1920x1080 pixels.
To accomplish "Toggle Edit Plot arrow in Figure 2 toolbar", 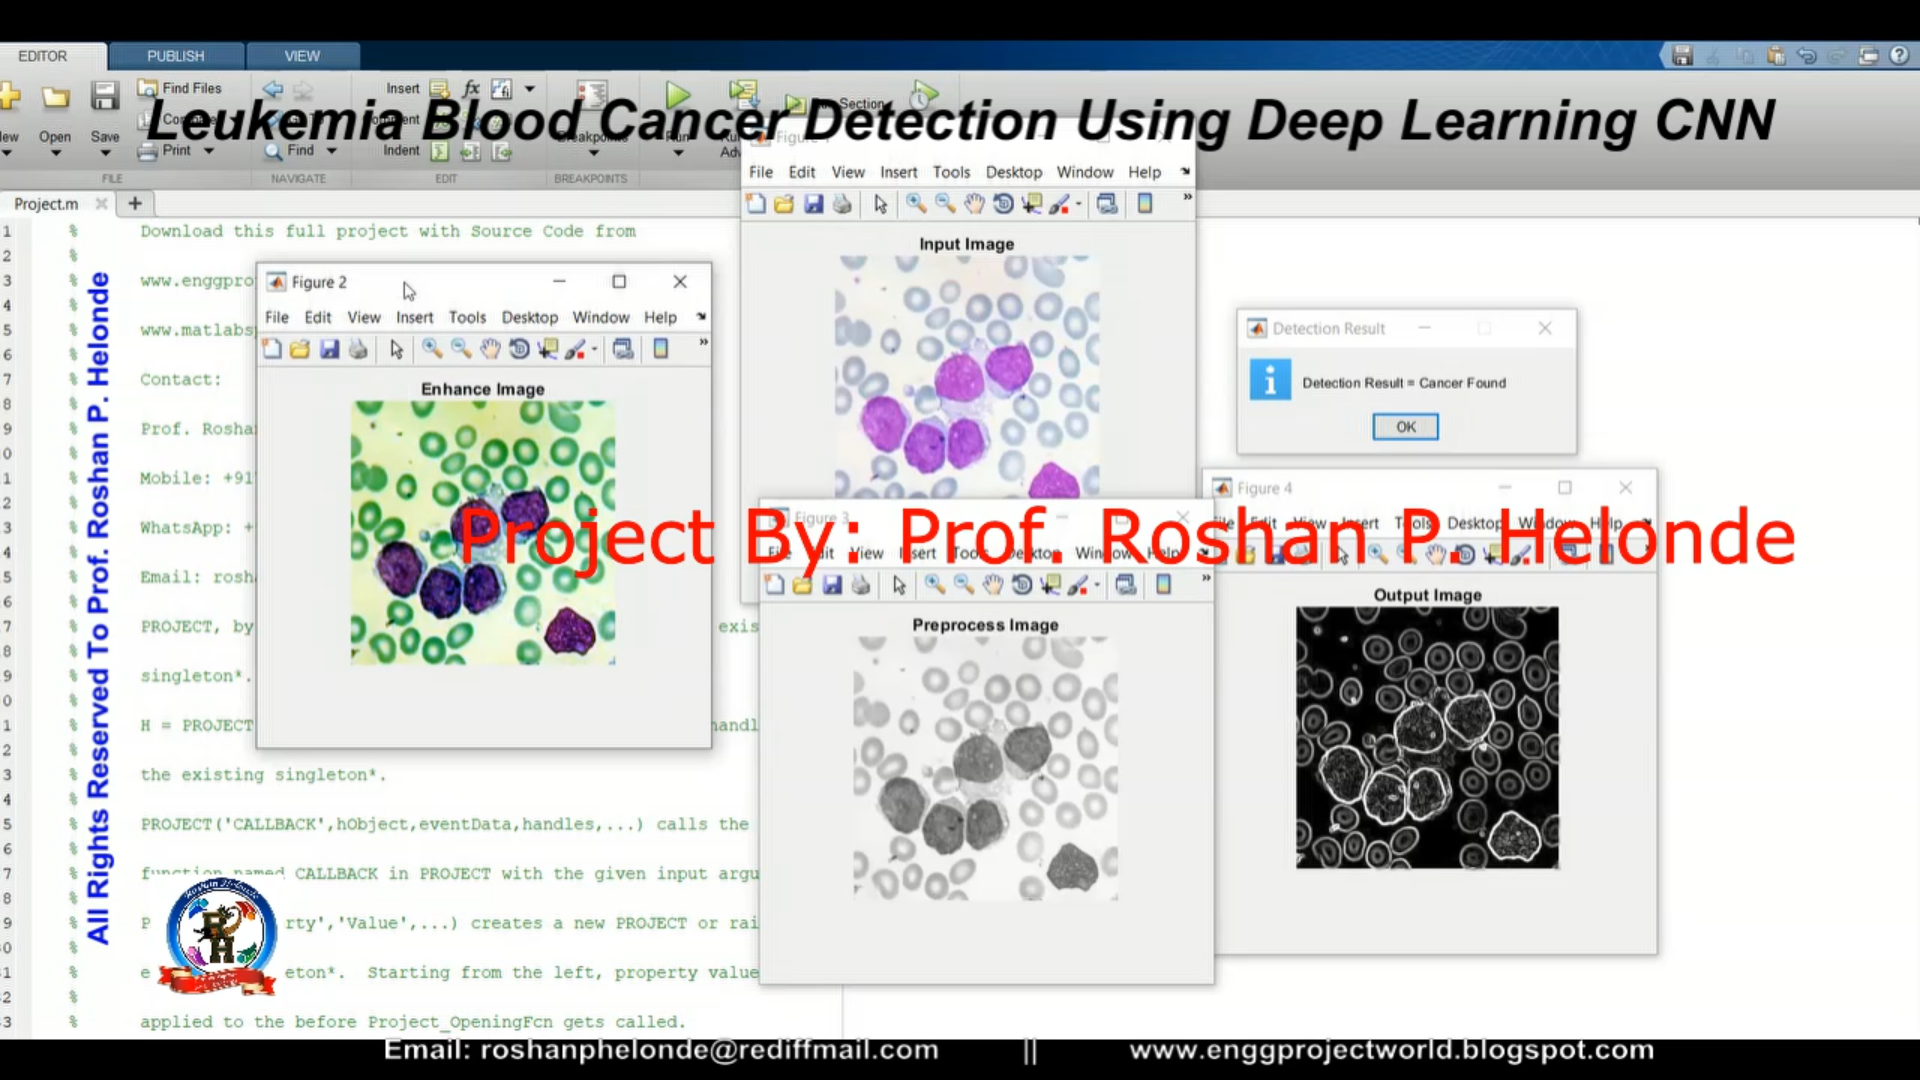I will tap(396, 349).
